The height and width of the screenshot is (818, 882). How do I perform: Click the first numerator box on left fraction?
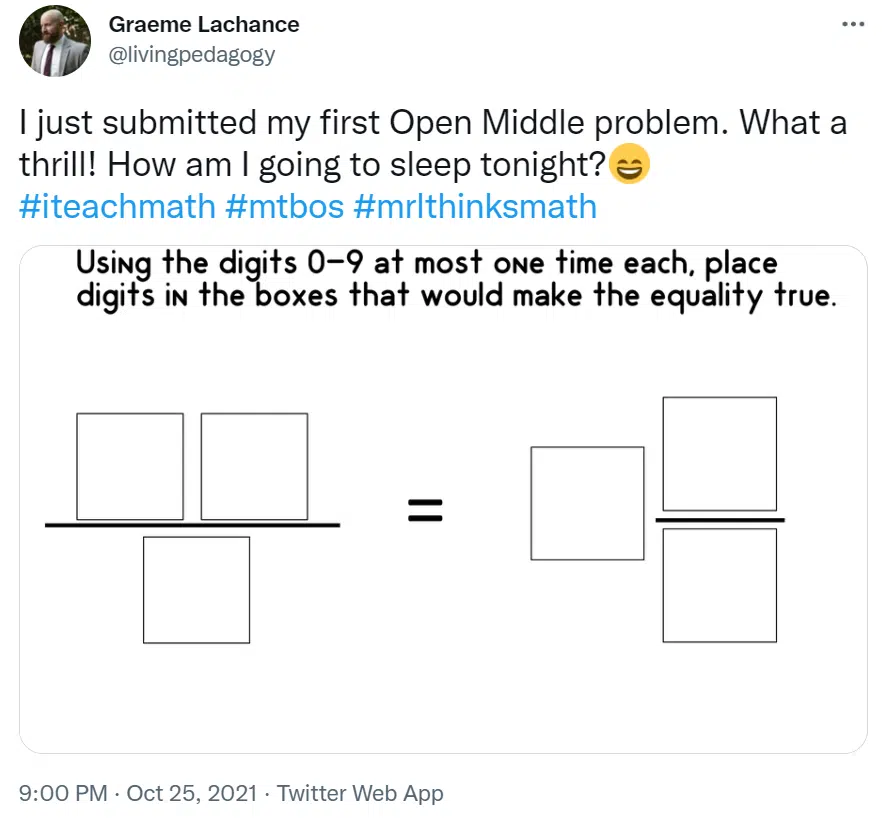coord(130,466)
